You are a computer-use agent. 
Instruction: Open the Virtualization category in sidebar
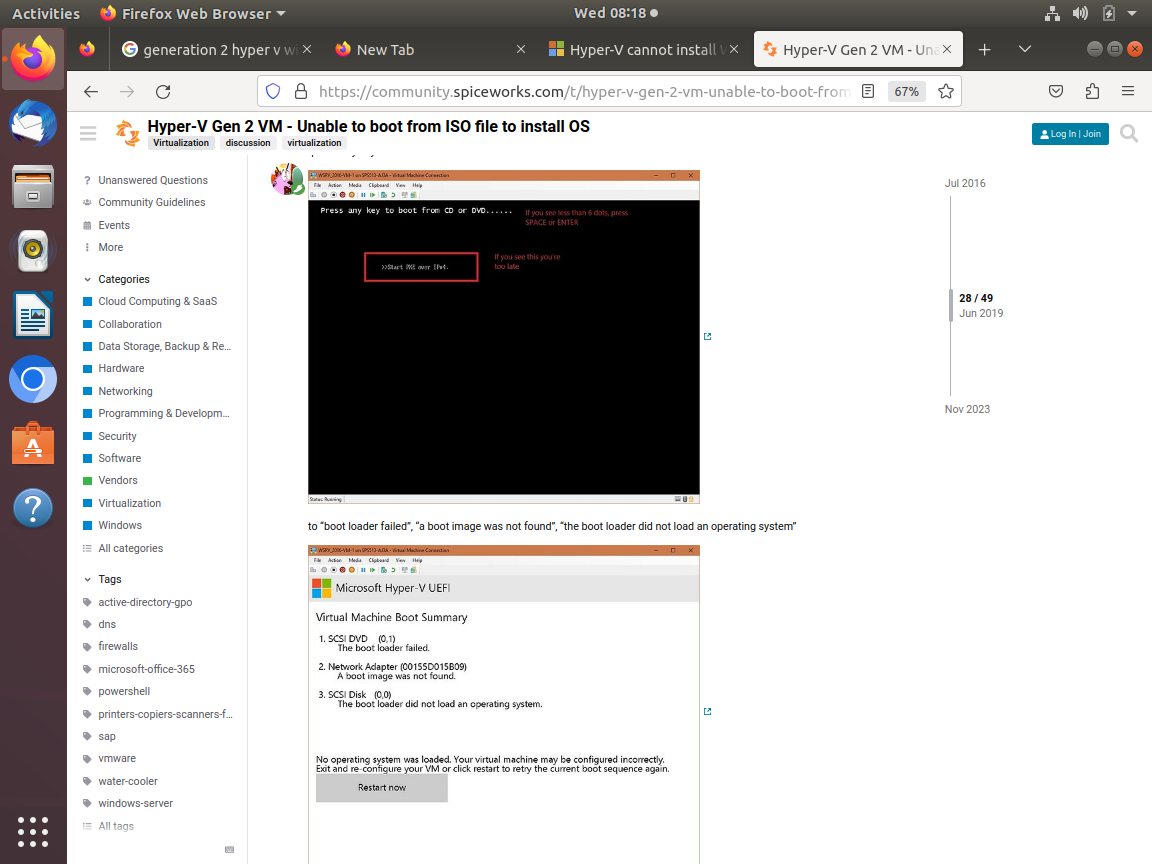[x=129, y=503]
